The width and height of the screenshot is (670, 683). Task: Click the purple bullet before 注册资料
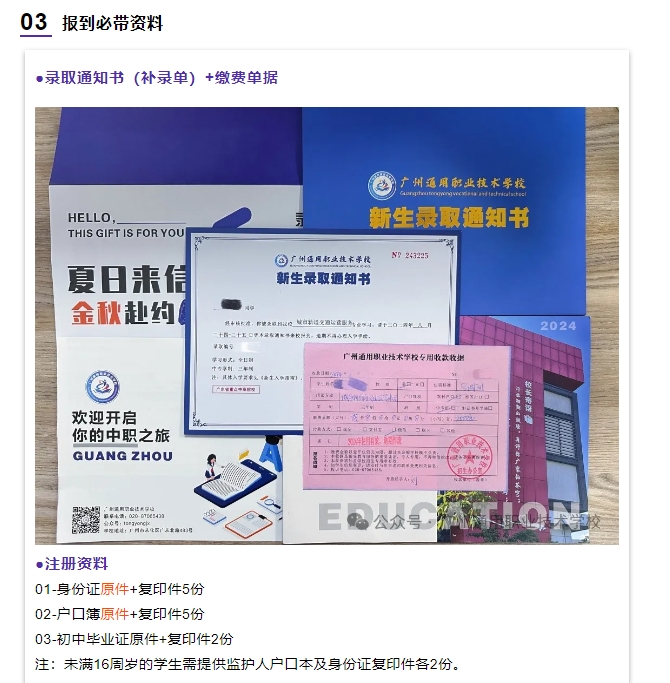(x=40, y=565)
